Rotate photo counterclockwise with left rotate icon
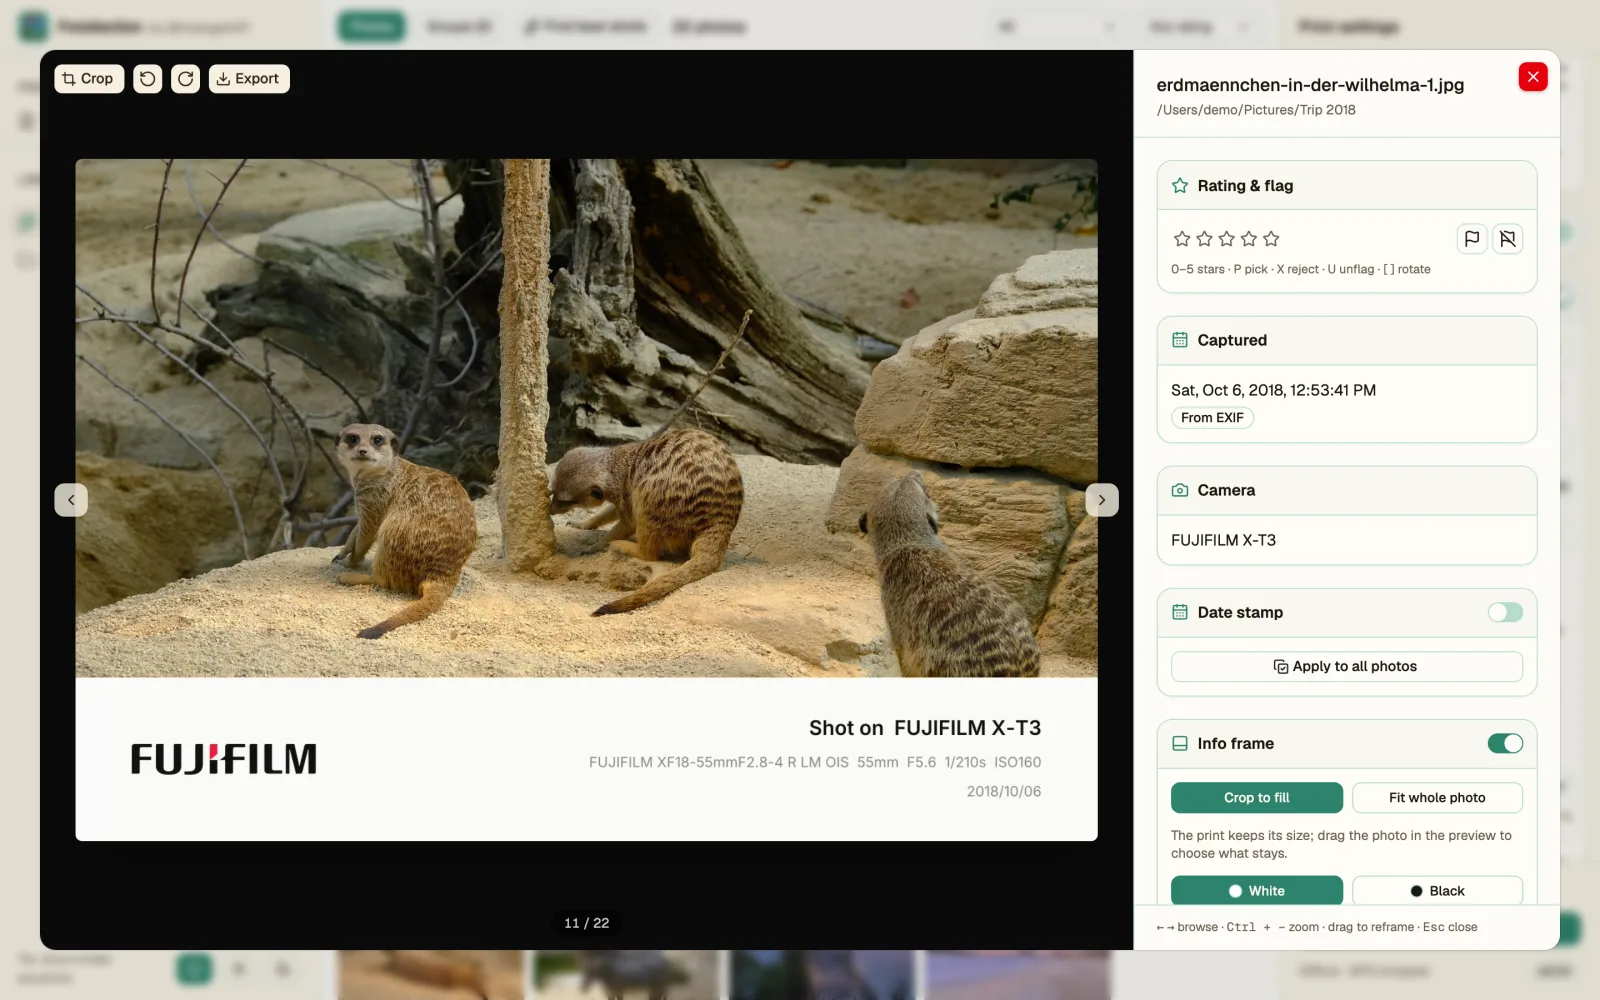 [x=148, y=79]
